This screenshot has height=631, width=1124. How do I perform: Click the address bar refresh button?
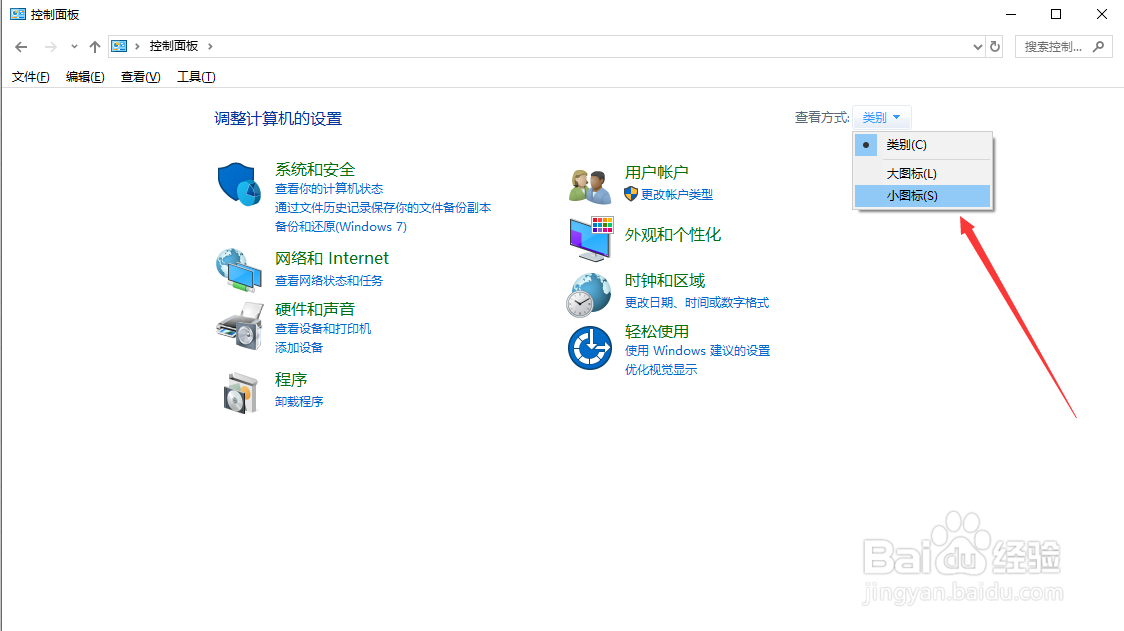995,46
